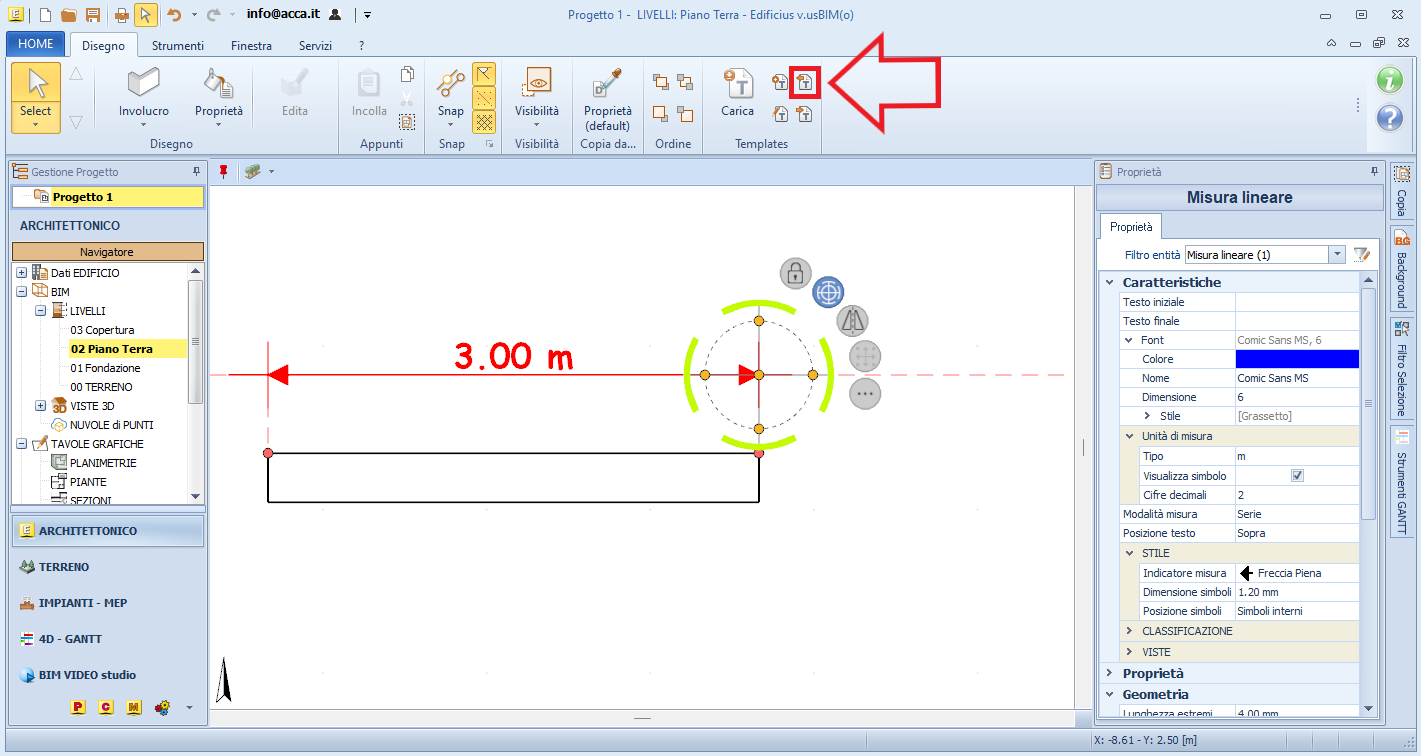Collapse the Caratteristiche section

coord(1109,282)
